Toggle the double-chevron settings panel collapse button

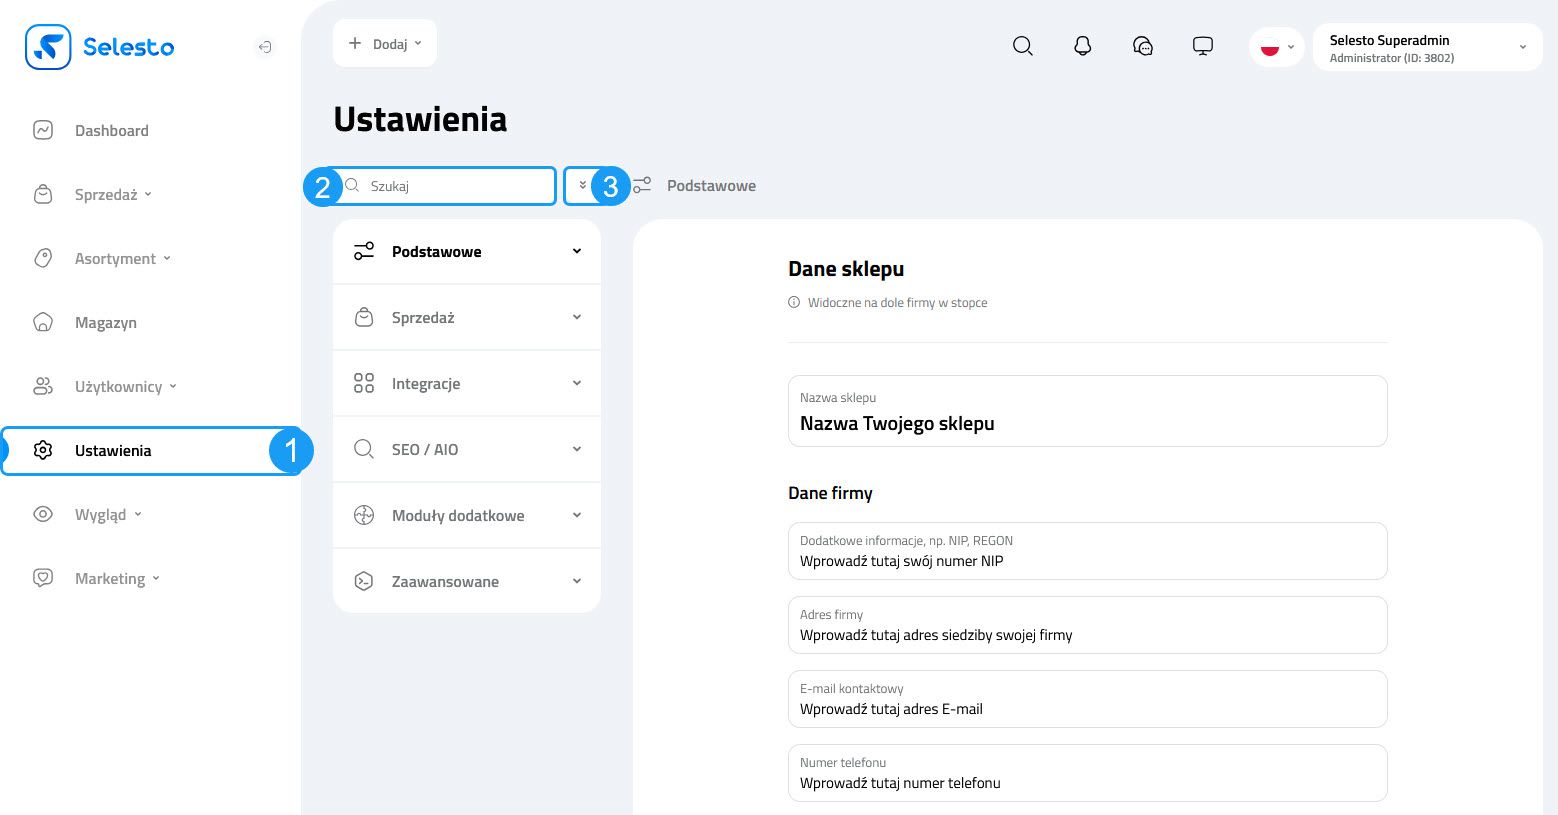(x=582, y=186)
